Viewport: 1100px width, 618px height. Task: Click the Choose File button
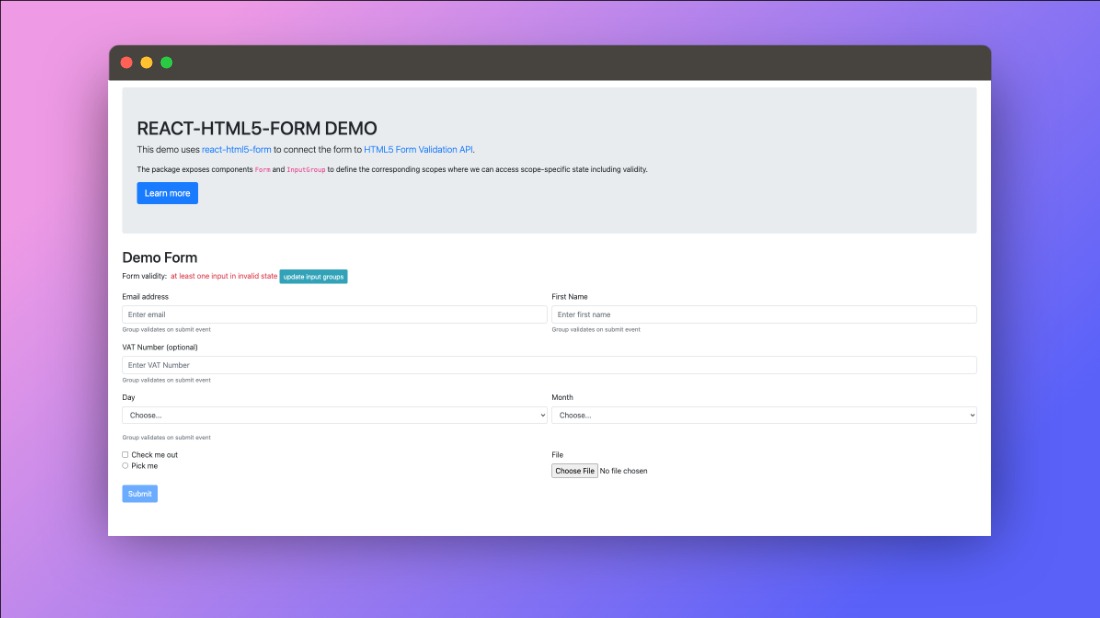click(x=574, y=470)
